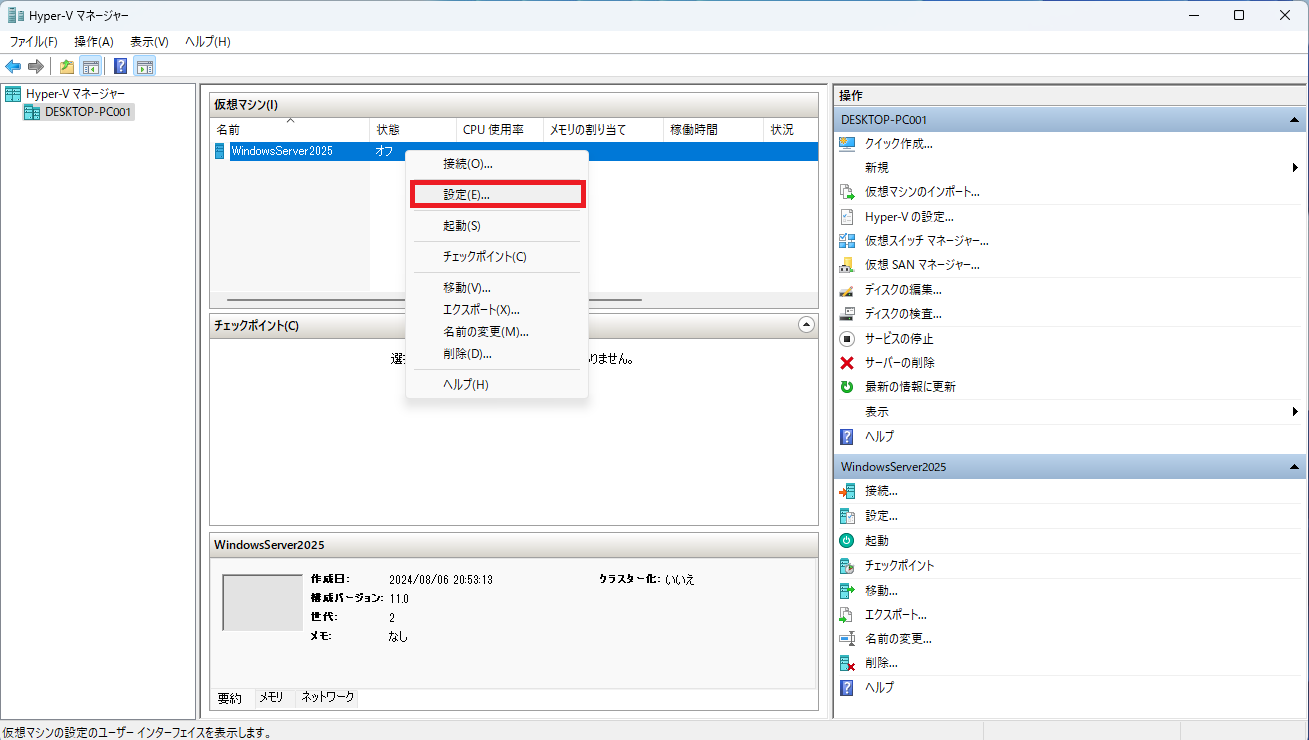Click the red X サーバーの削除 icon
Image resolution: width=1309 pixels, height=740 pixels.
click(x=847, y=362)
